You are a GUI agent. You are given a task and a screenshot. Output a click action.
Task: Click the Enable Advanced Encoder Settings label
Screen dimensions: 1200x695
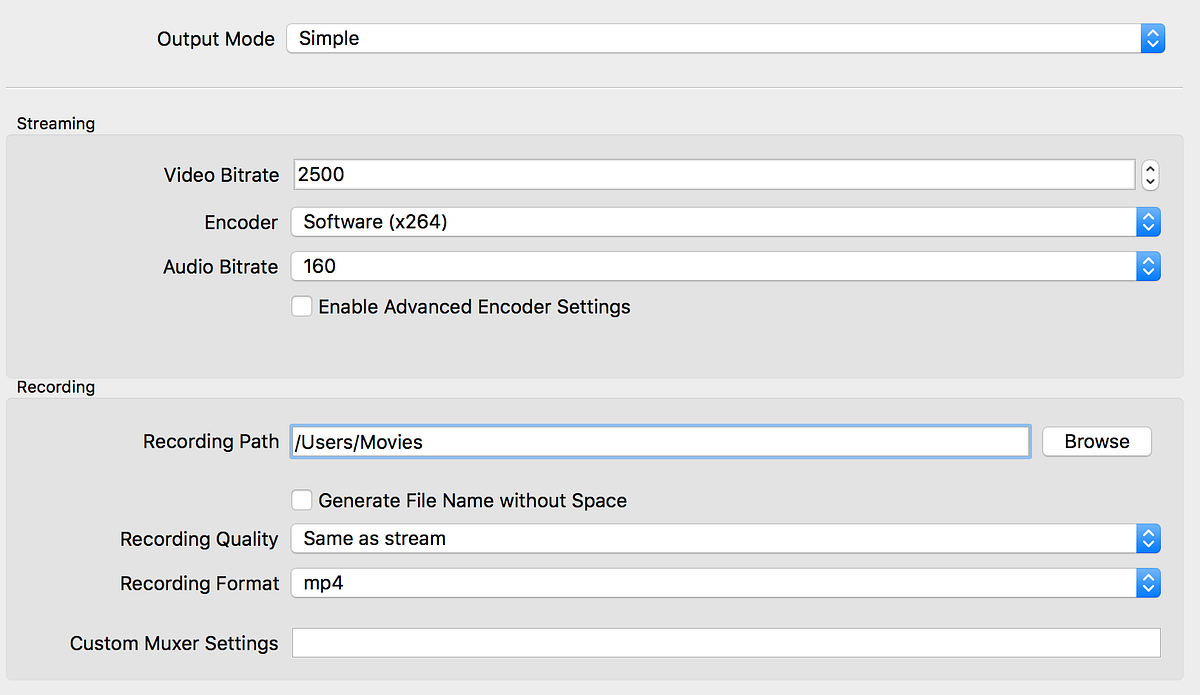pyautogui.click(x=474, y=307)
